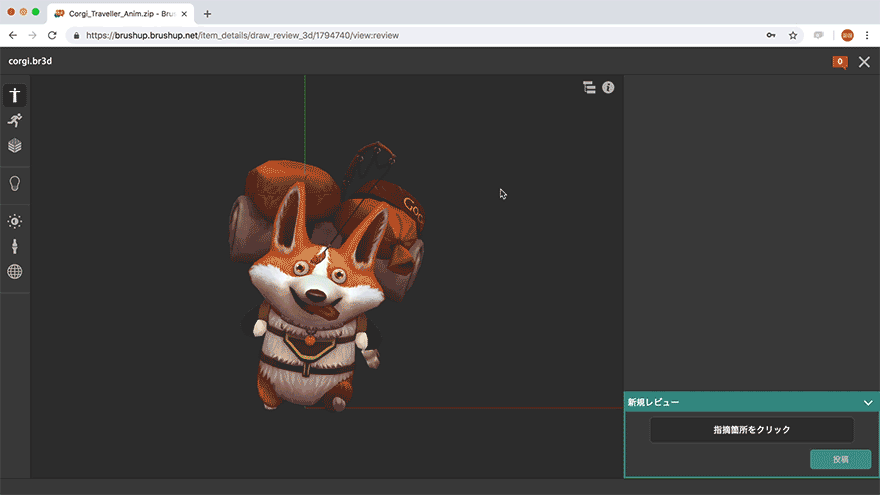Go forward in browser history
The width and height of the screenshot is (880, 495).
pyautogui.click(x=33, y=35)
